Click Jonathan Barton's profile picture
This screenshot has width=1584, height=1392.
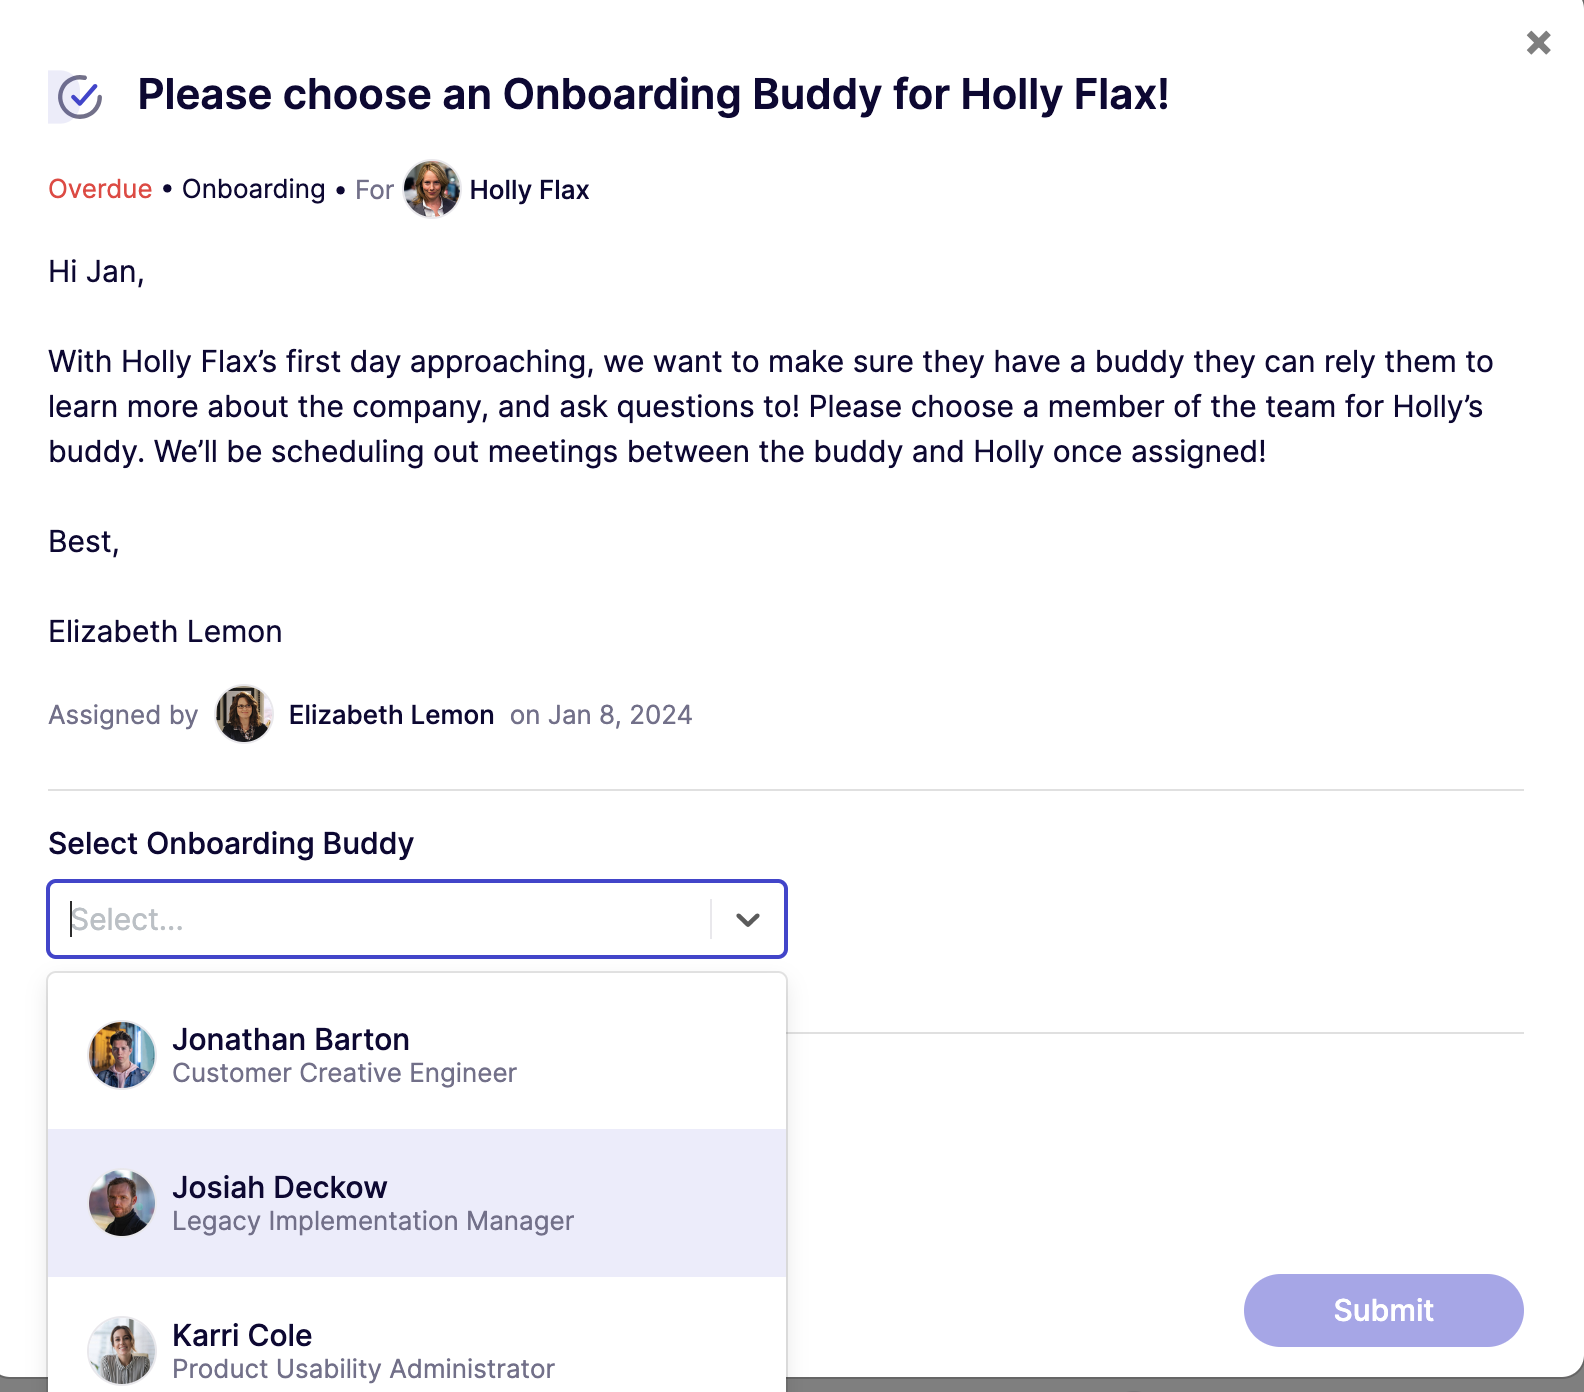(120, 1053)
